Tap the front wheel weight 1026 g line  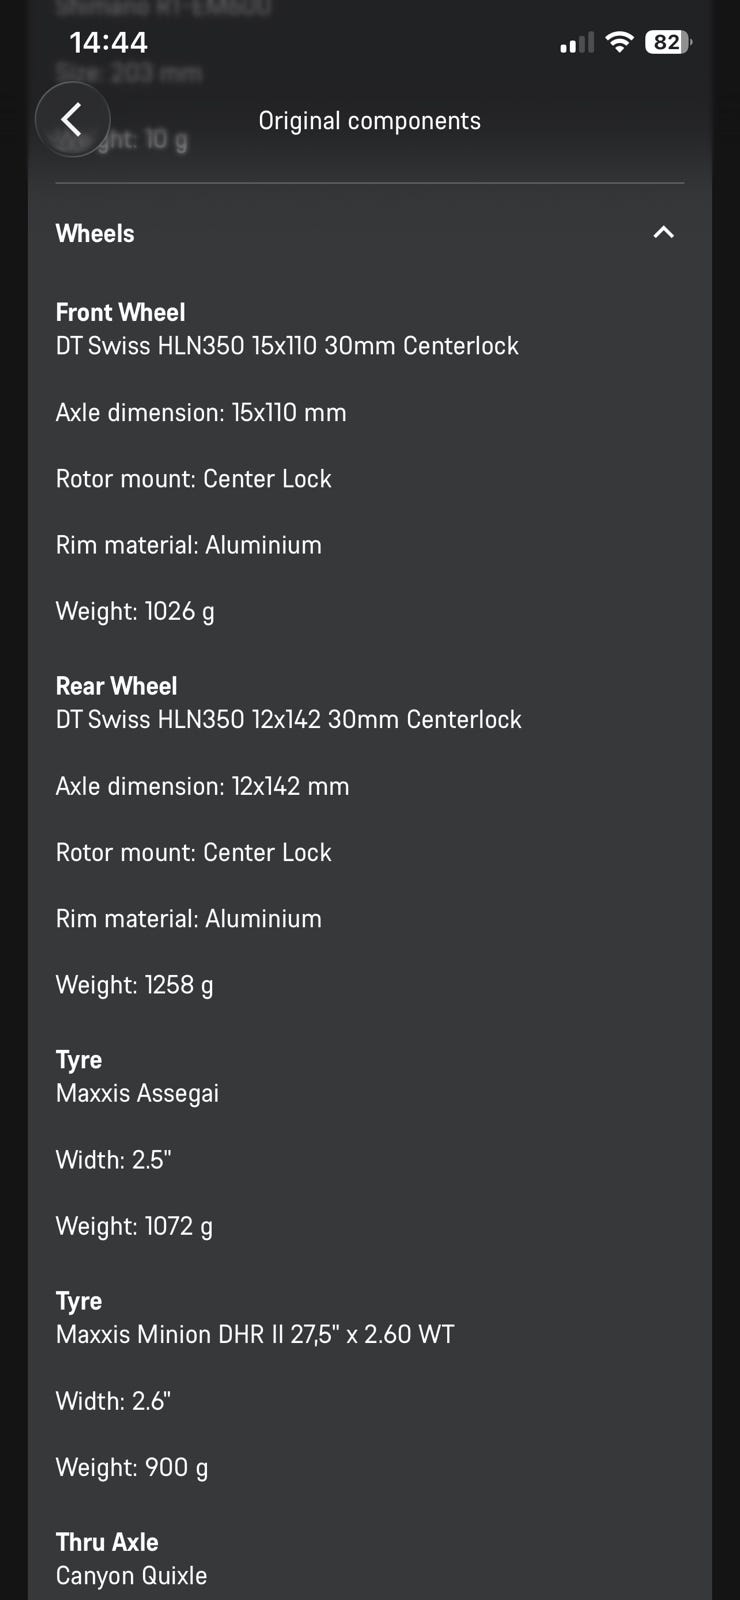click(x=135, y=611)
